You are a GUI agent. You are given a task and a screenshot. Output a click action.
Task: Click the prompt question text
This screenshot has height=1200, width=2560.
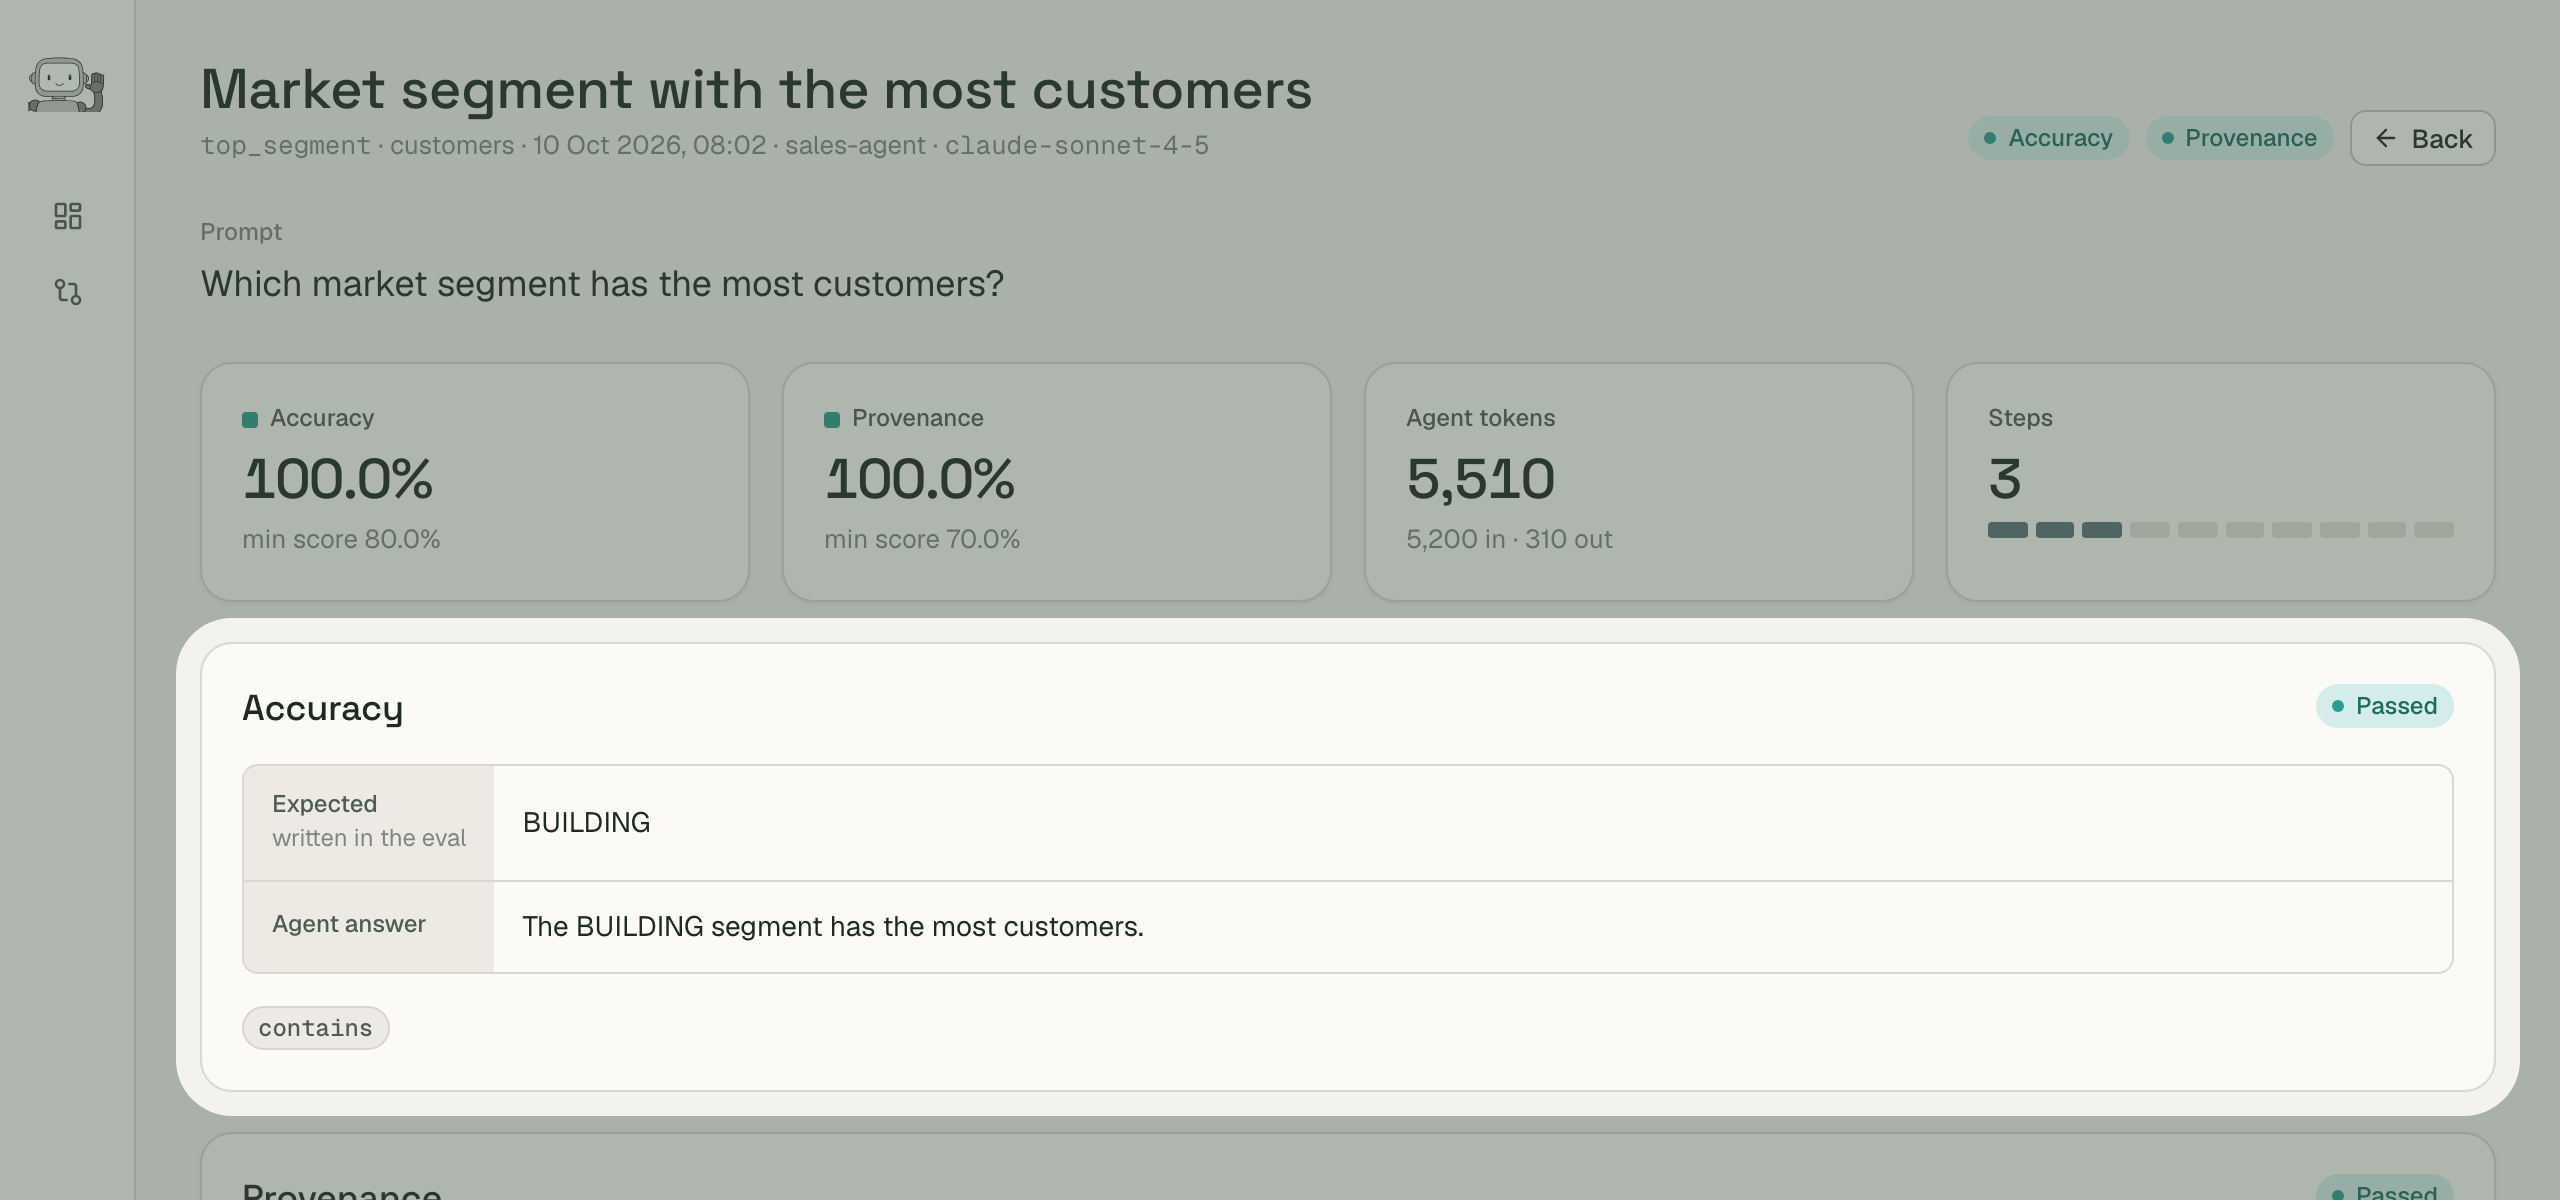pos(602,284)
